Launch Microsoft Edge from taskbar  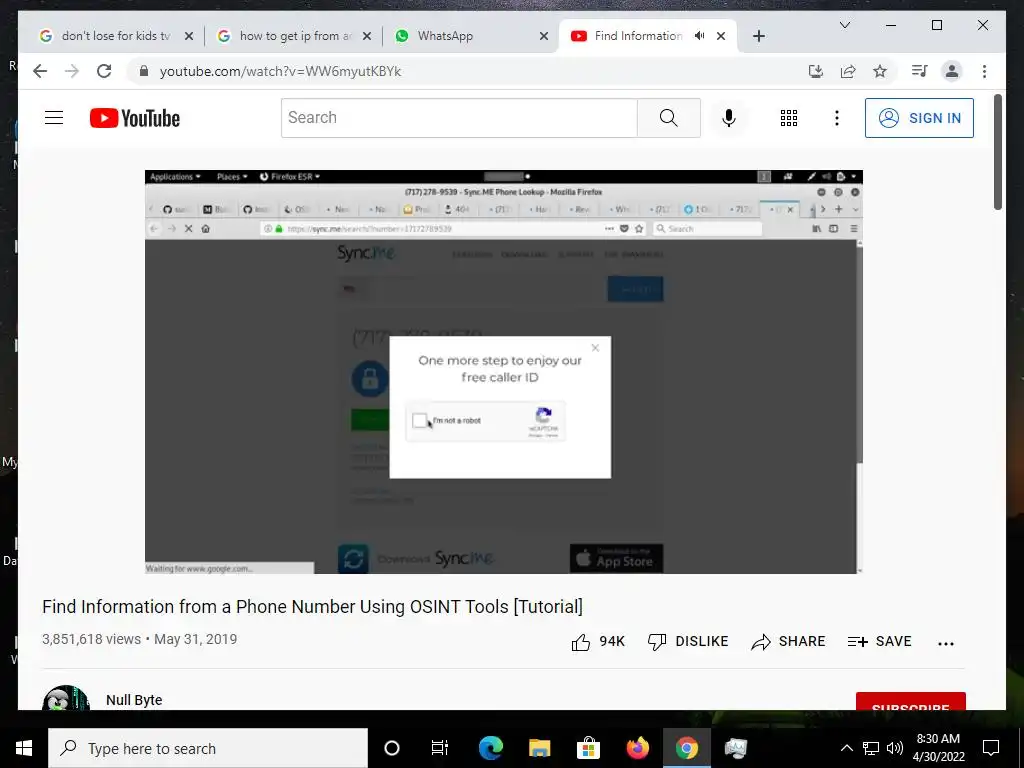tap(491, 748)
